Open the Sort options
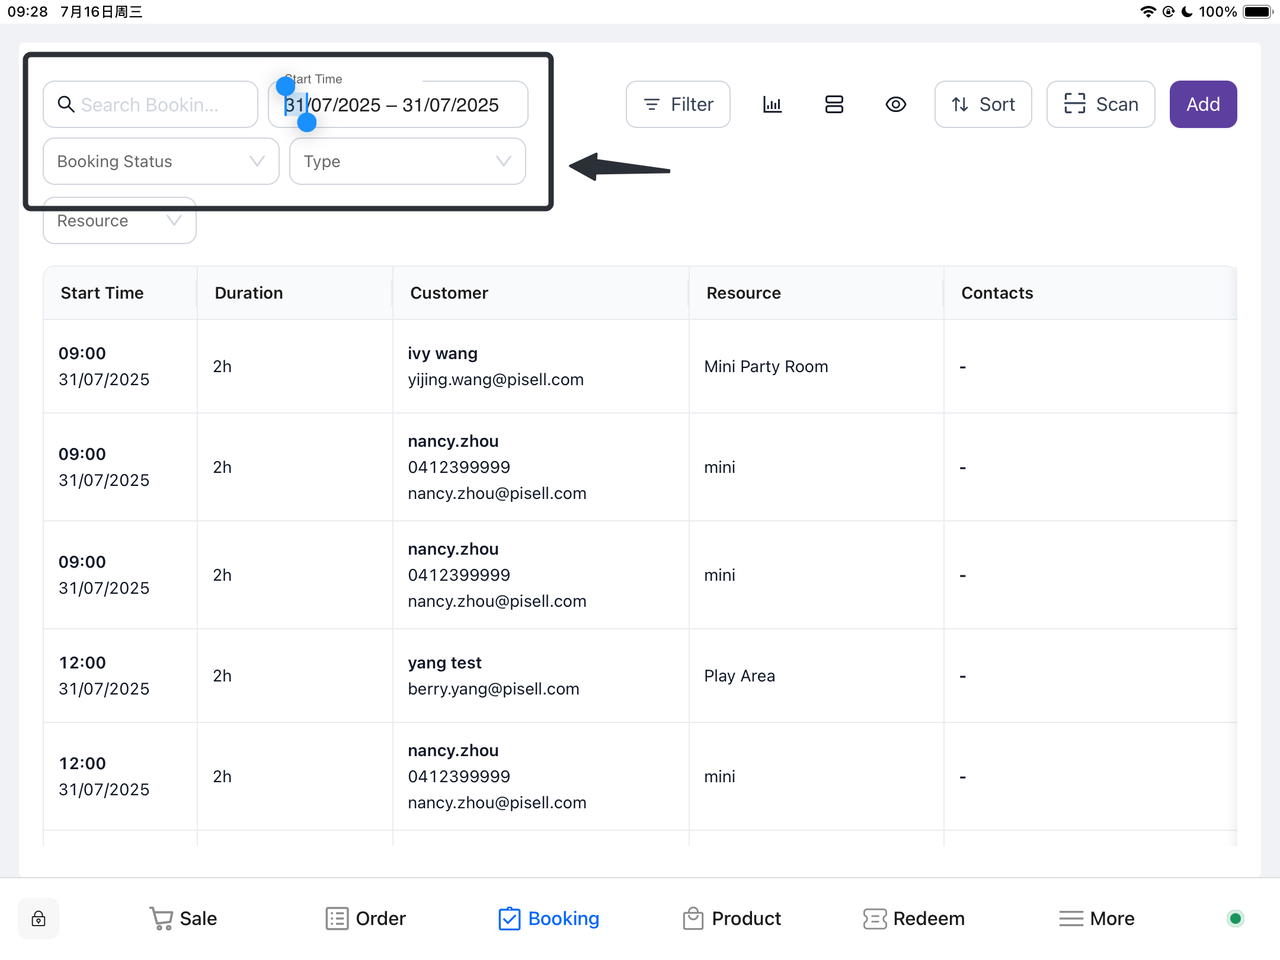Image resolution: width=1280 pixels, height=960 pixels. coord(982,104)
